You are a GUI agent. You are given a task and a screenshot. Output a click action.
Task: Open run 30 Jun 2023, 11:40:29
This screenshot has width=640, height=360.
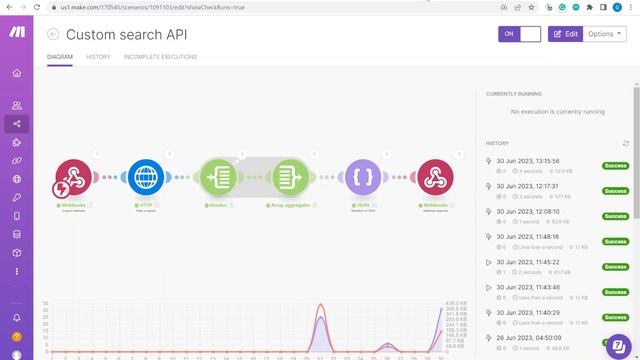pyautogui.click(x=528, y=313)
